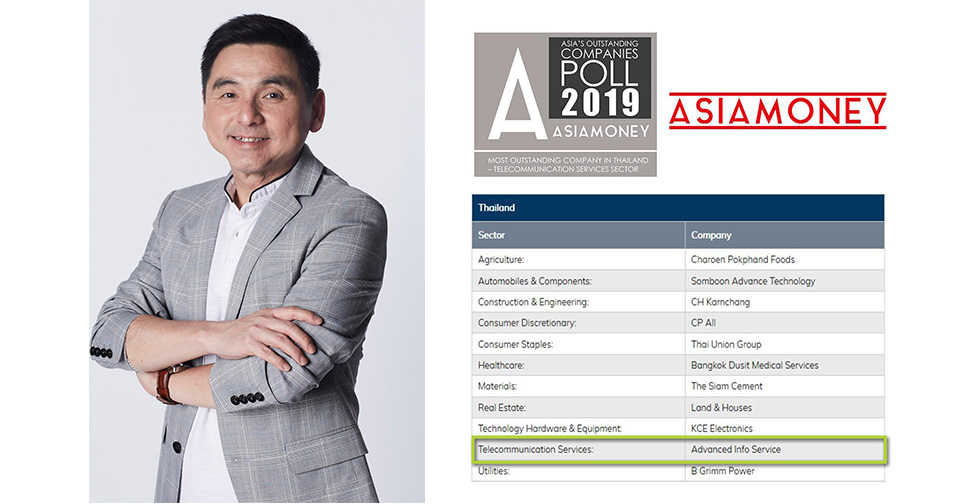The height and width of the screenshot is (504, 968).
Task: Select the Thailand table title bar
Action: pos(677,208)
